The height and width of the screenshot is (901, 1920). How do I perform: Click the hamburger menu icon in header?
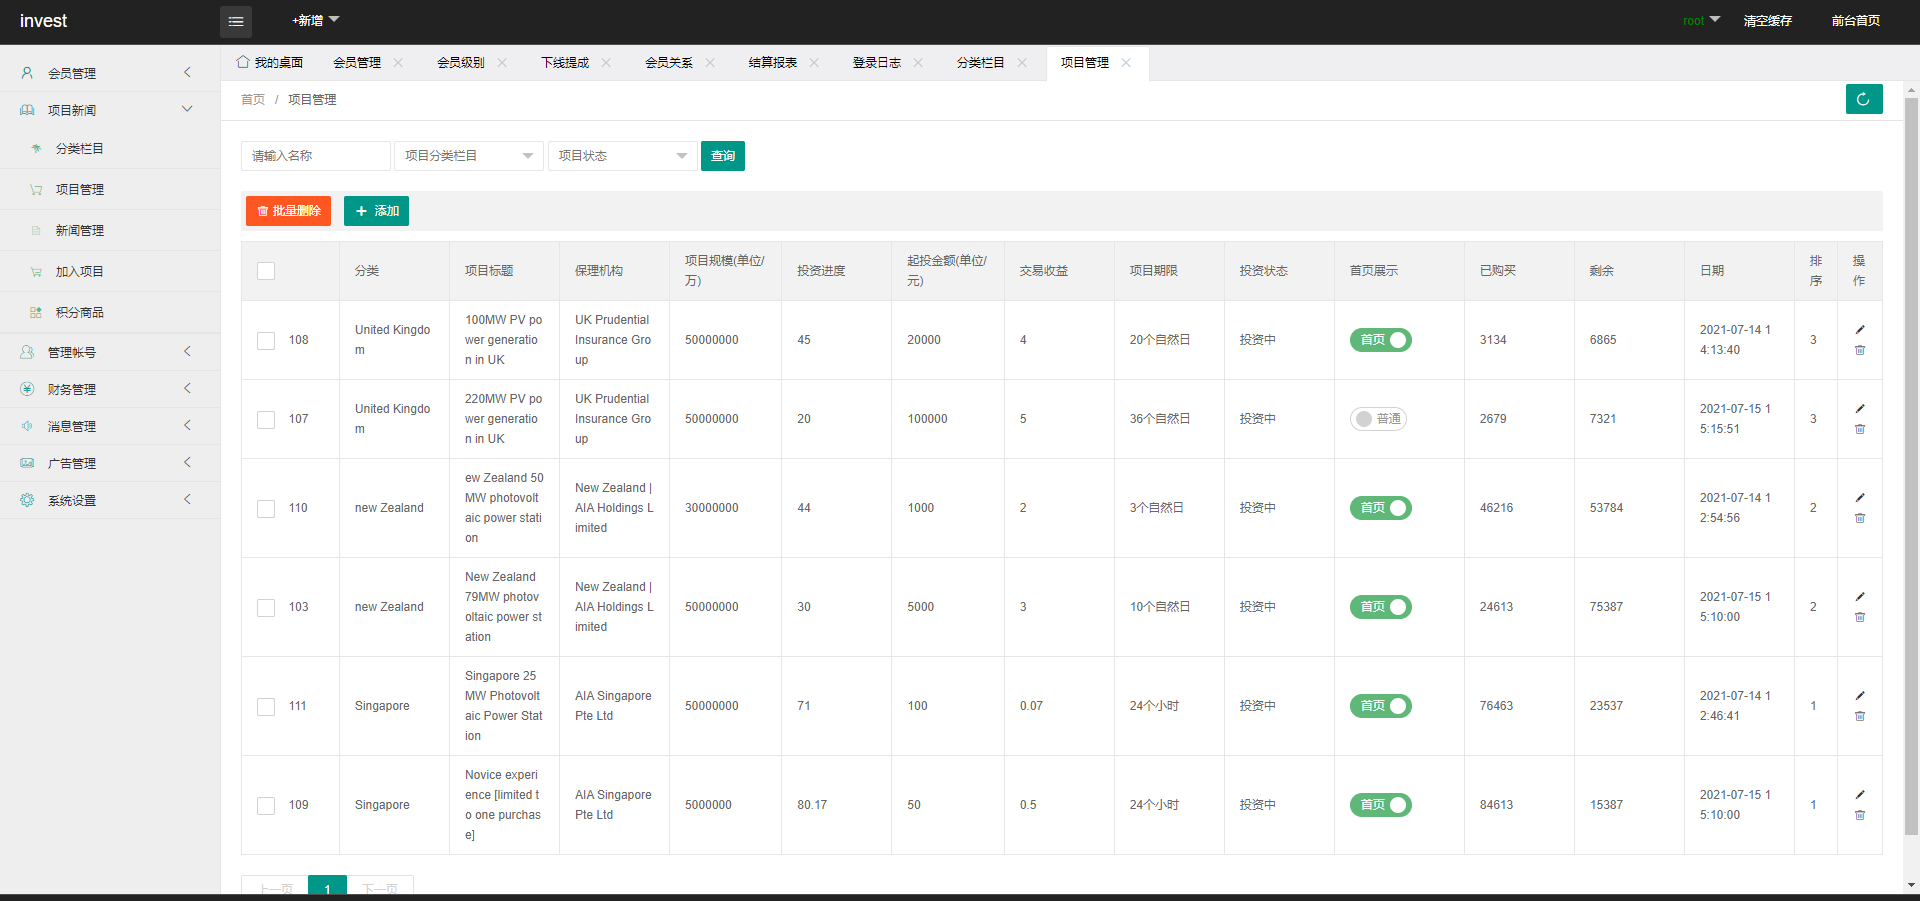[x=236, y=21]
